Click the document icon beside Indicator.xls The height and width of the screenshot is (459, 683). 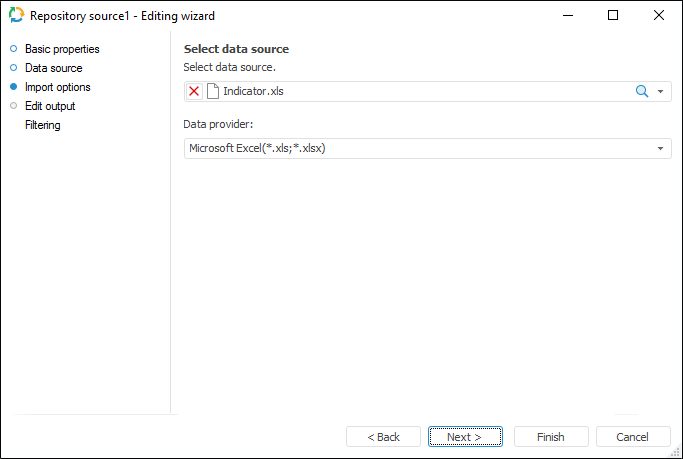click(x=212, y=91)
